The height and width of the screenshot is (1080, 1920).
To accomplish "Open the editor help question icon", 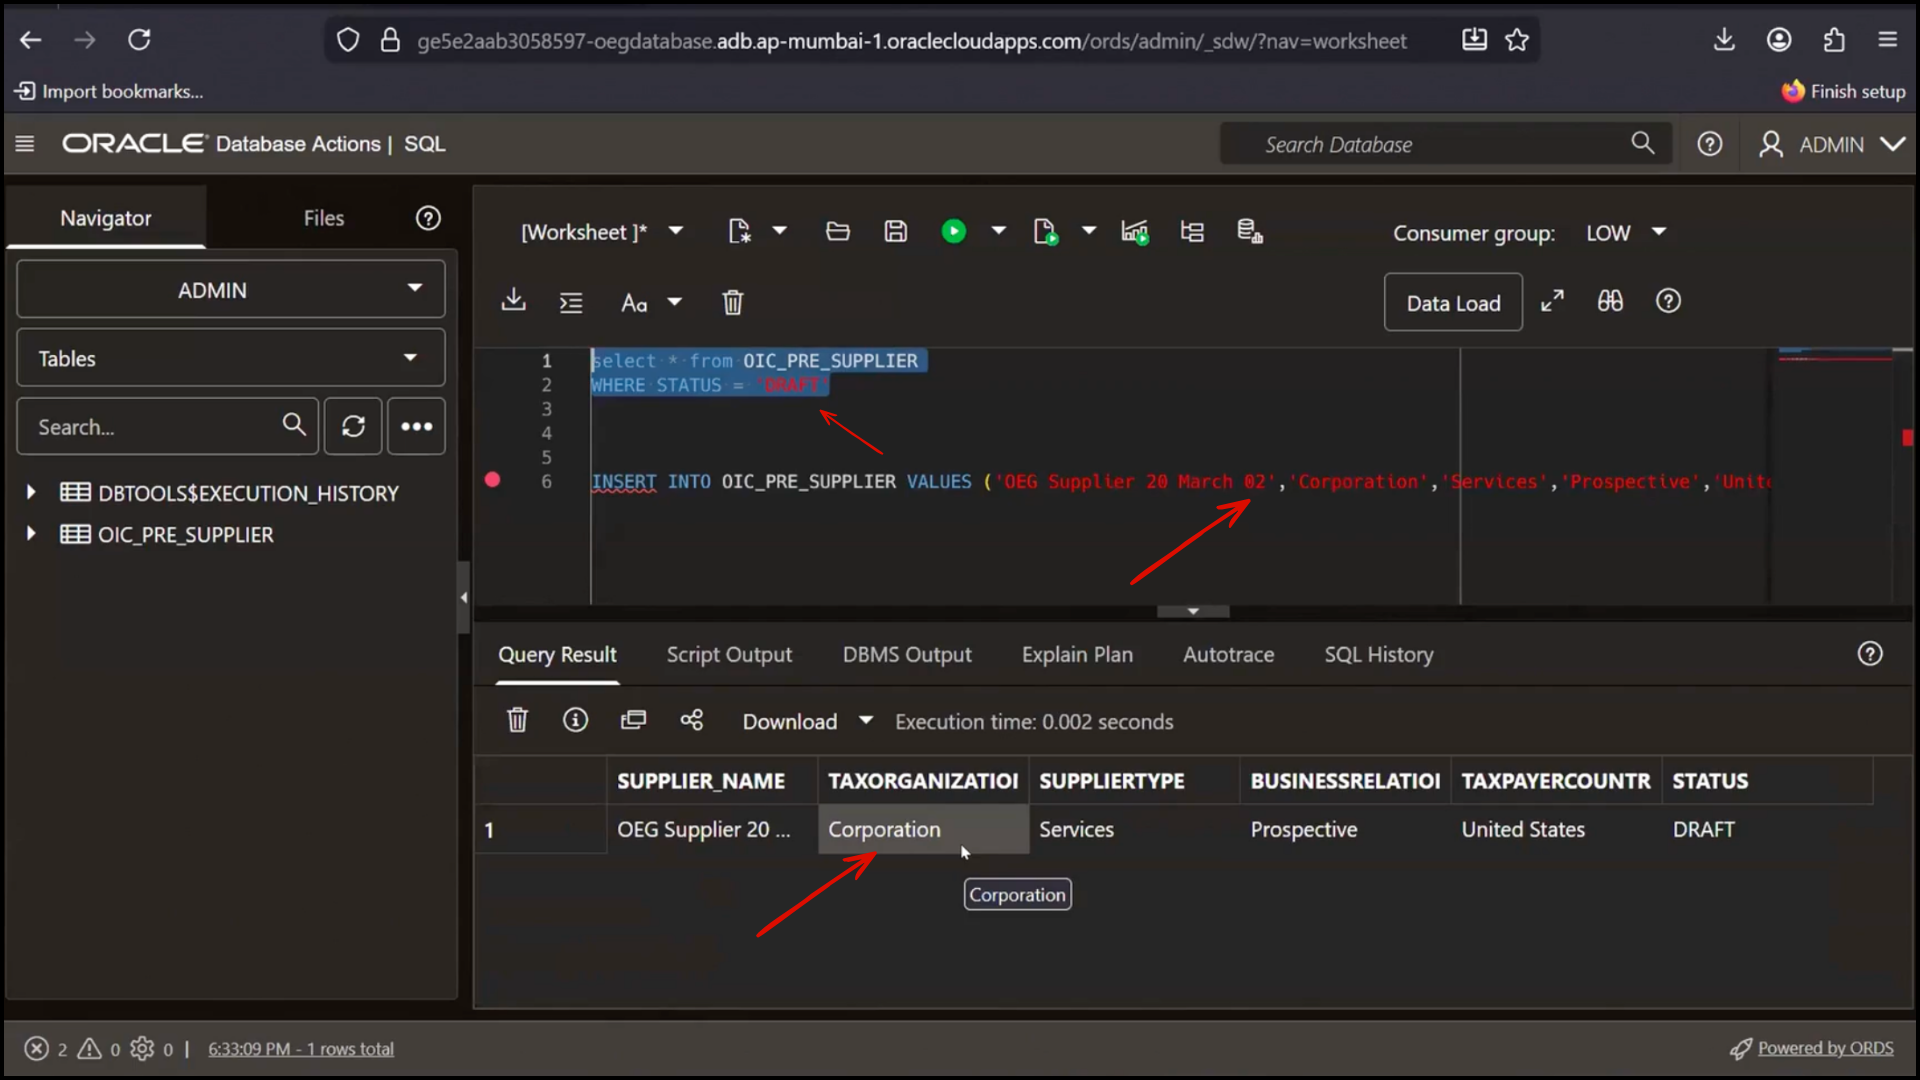I will 1668,301.
